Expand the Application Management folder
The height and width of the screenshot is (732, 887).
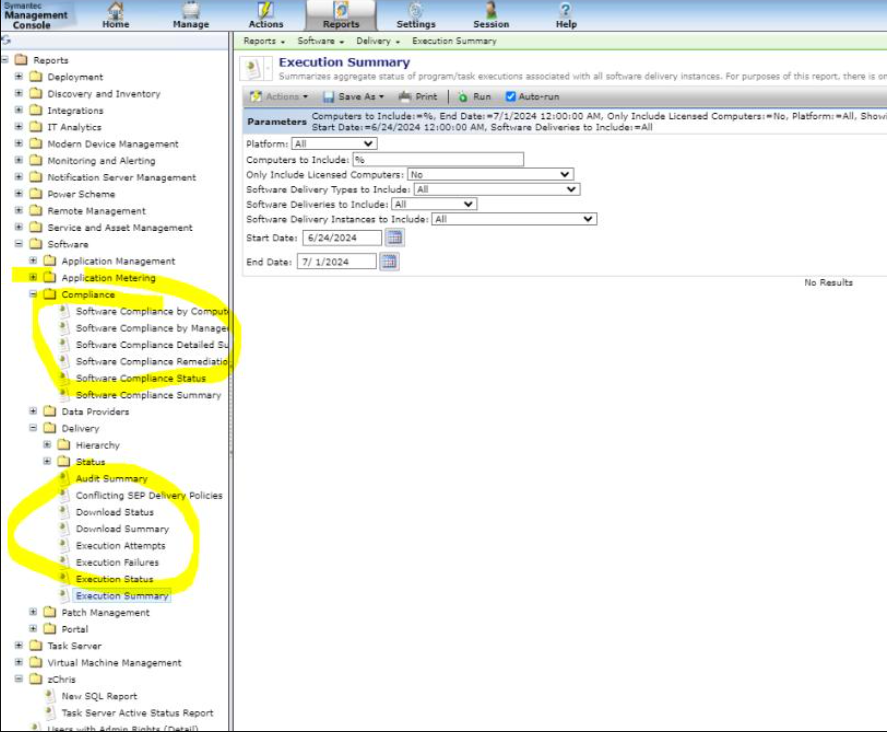tap(33, 260)
